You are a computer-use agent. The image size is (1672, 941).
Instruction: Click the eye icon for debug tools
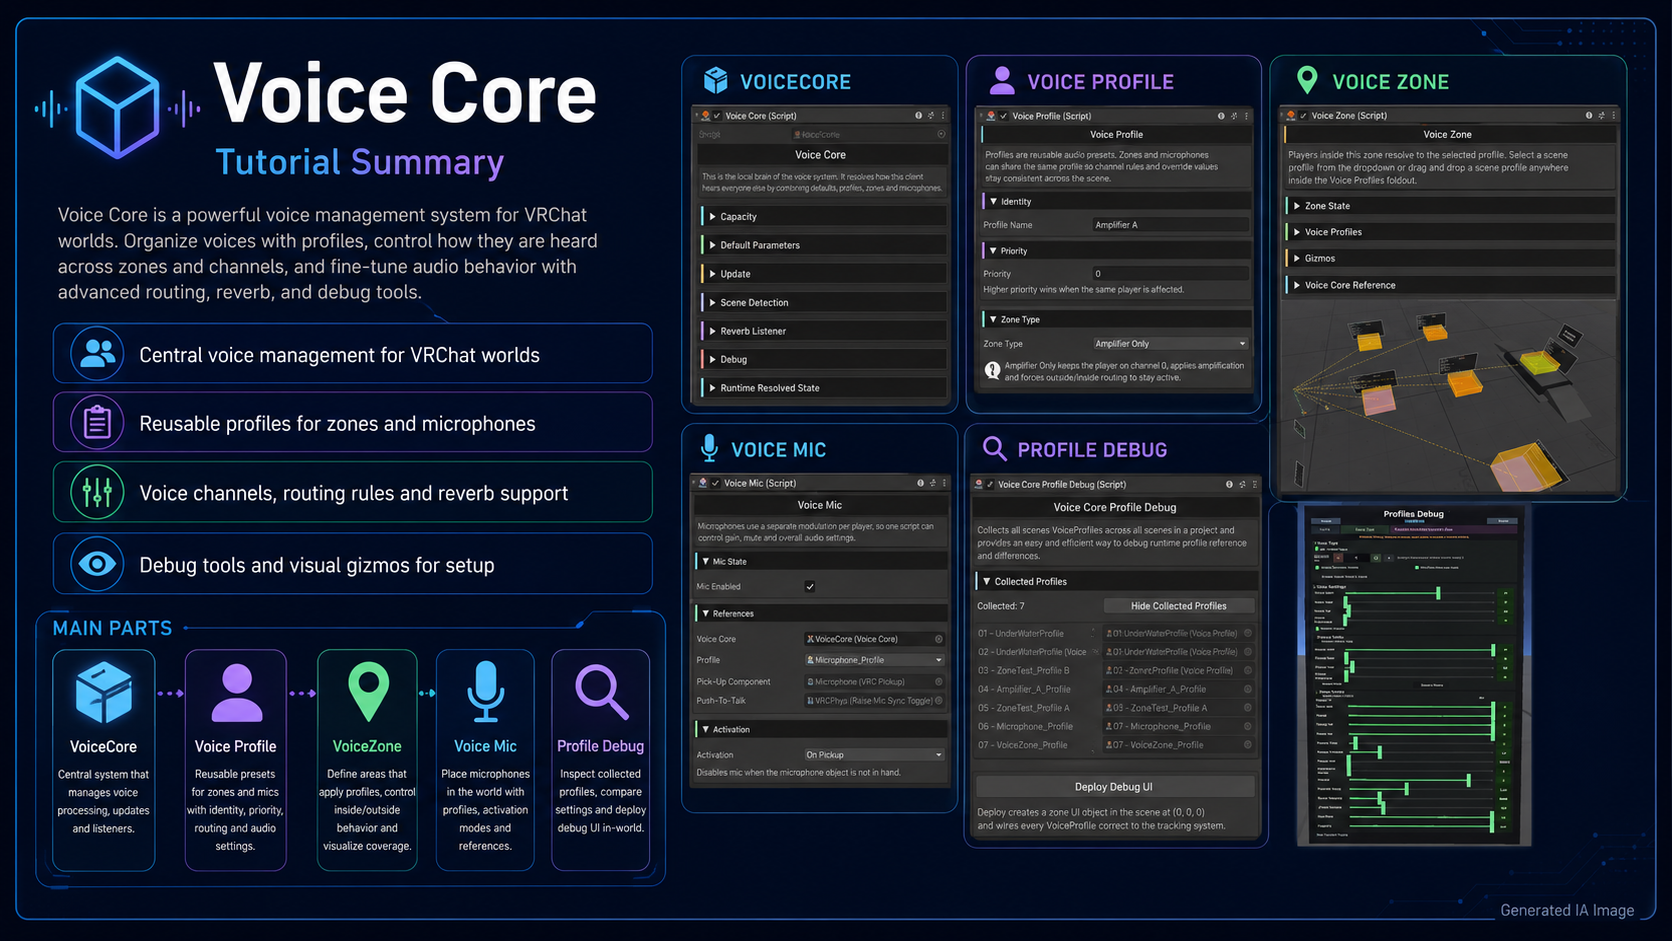click(97, 564)
